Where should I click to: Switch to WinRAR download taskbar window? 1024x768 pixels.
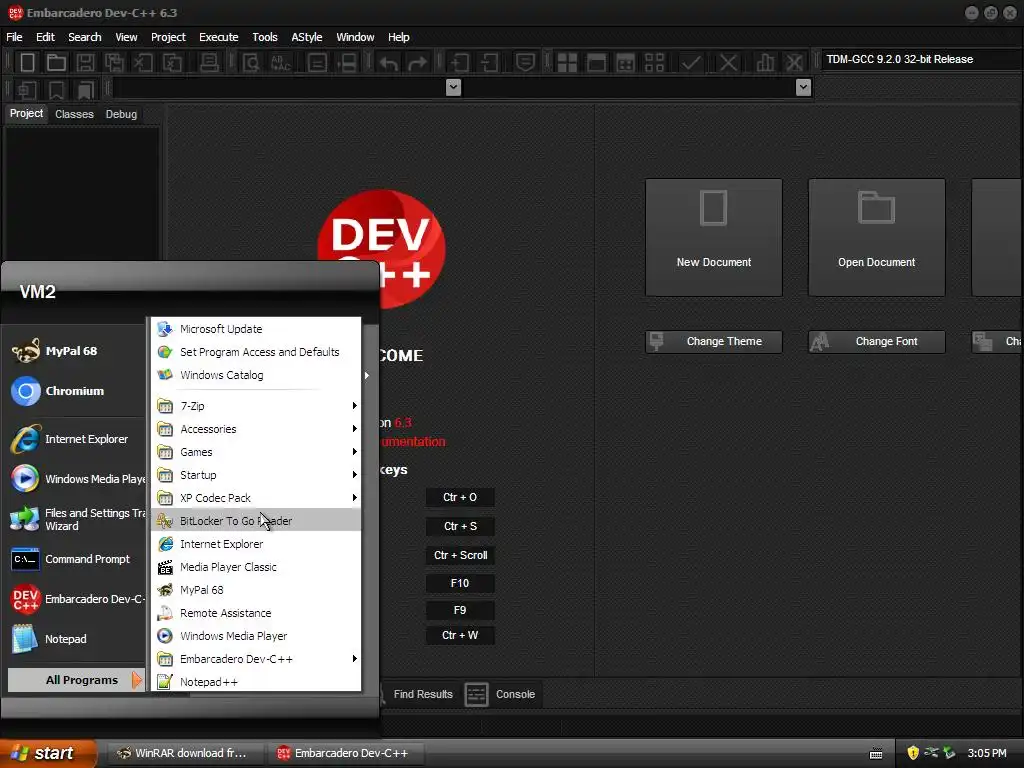coord(185,753)
